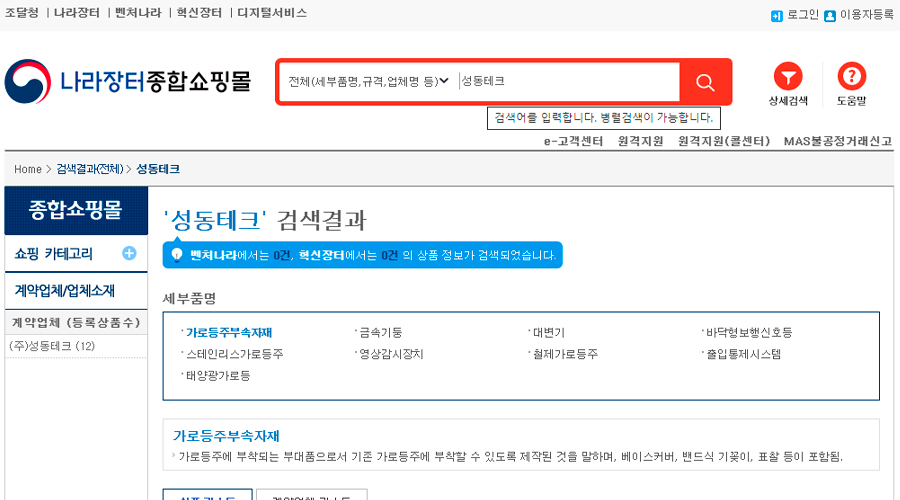Click 벤처나라 in the blue notice bar
Screen dimensions: 900x500
point(213,255)
